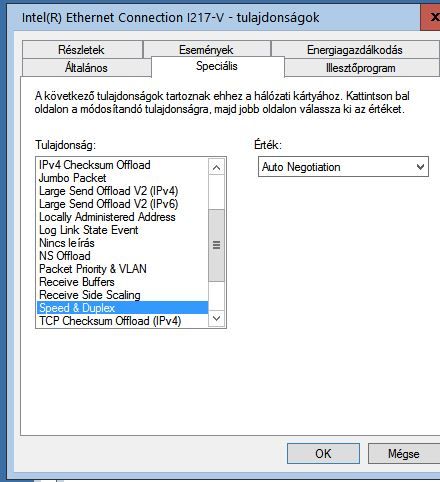
Task: Open the Illesztőprogram tab
Action: [x=361, y=68]
